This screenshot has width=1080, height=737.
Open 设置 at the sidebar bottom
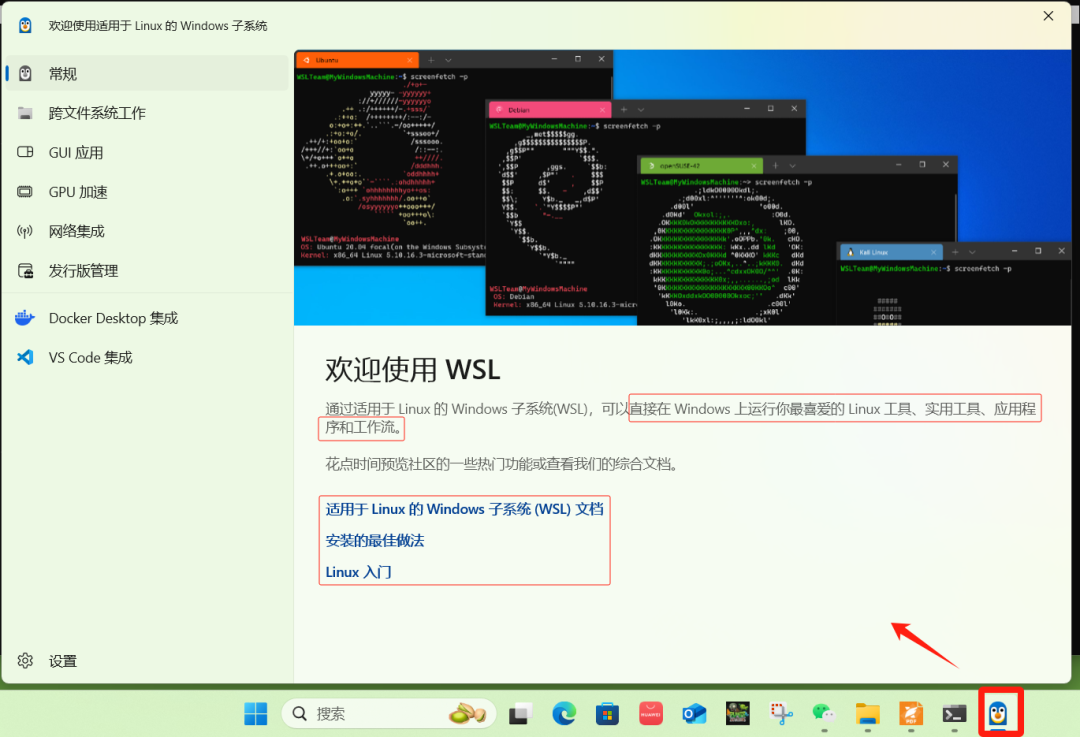[x=146, y=661]
